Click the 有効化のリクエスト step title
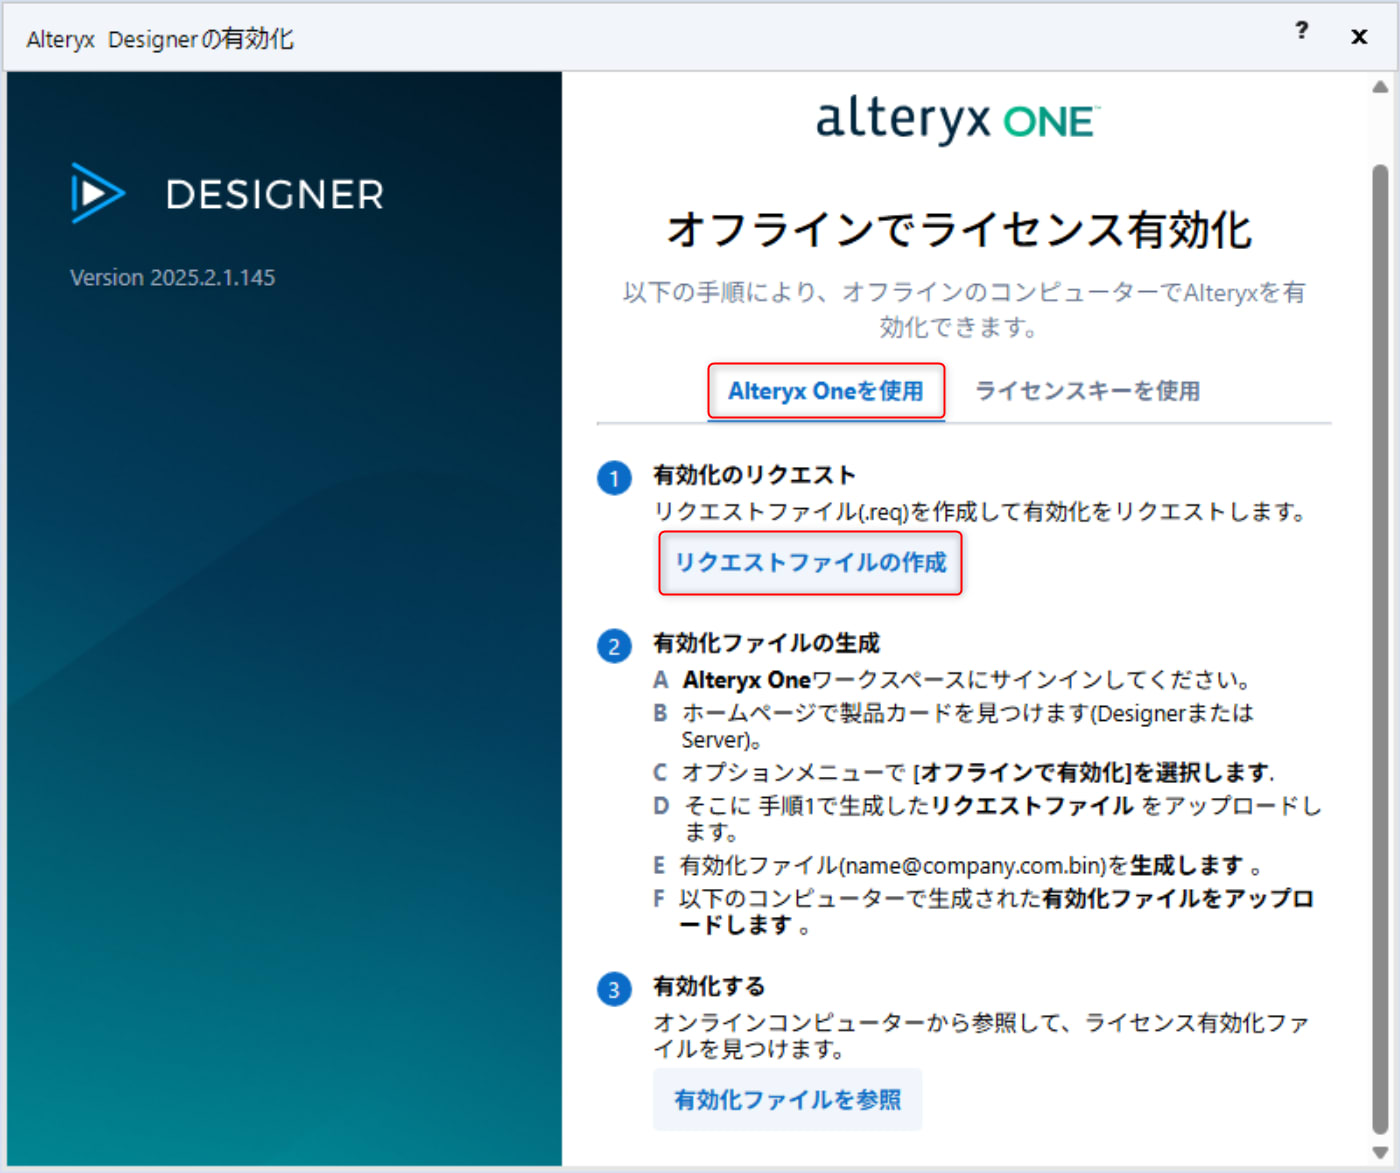Screen dimensions: 1400x1173 pos(754,475)
